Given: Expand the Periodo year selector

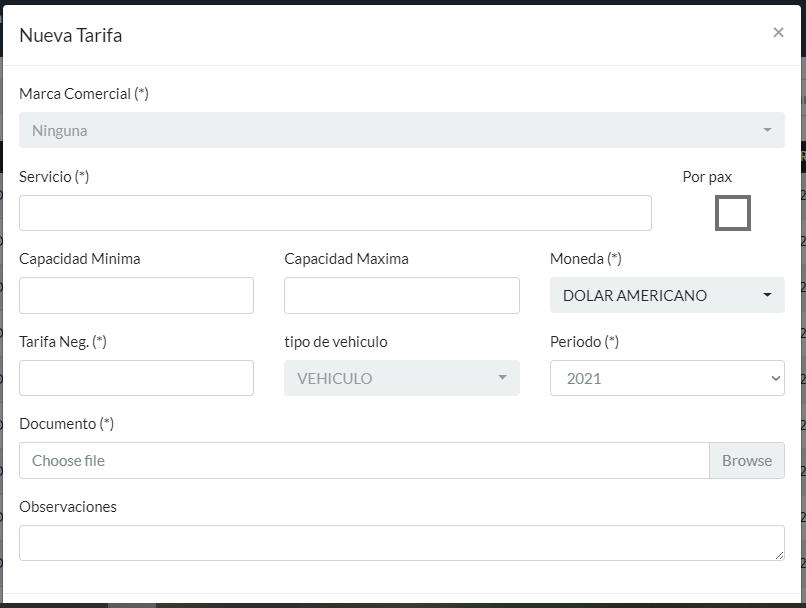Looking at the screenshot, I should 667,378.
